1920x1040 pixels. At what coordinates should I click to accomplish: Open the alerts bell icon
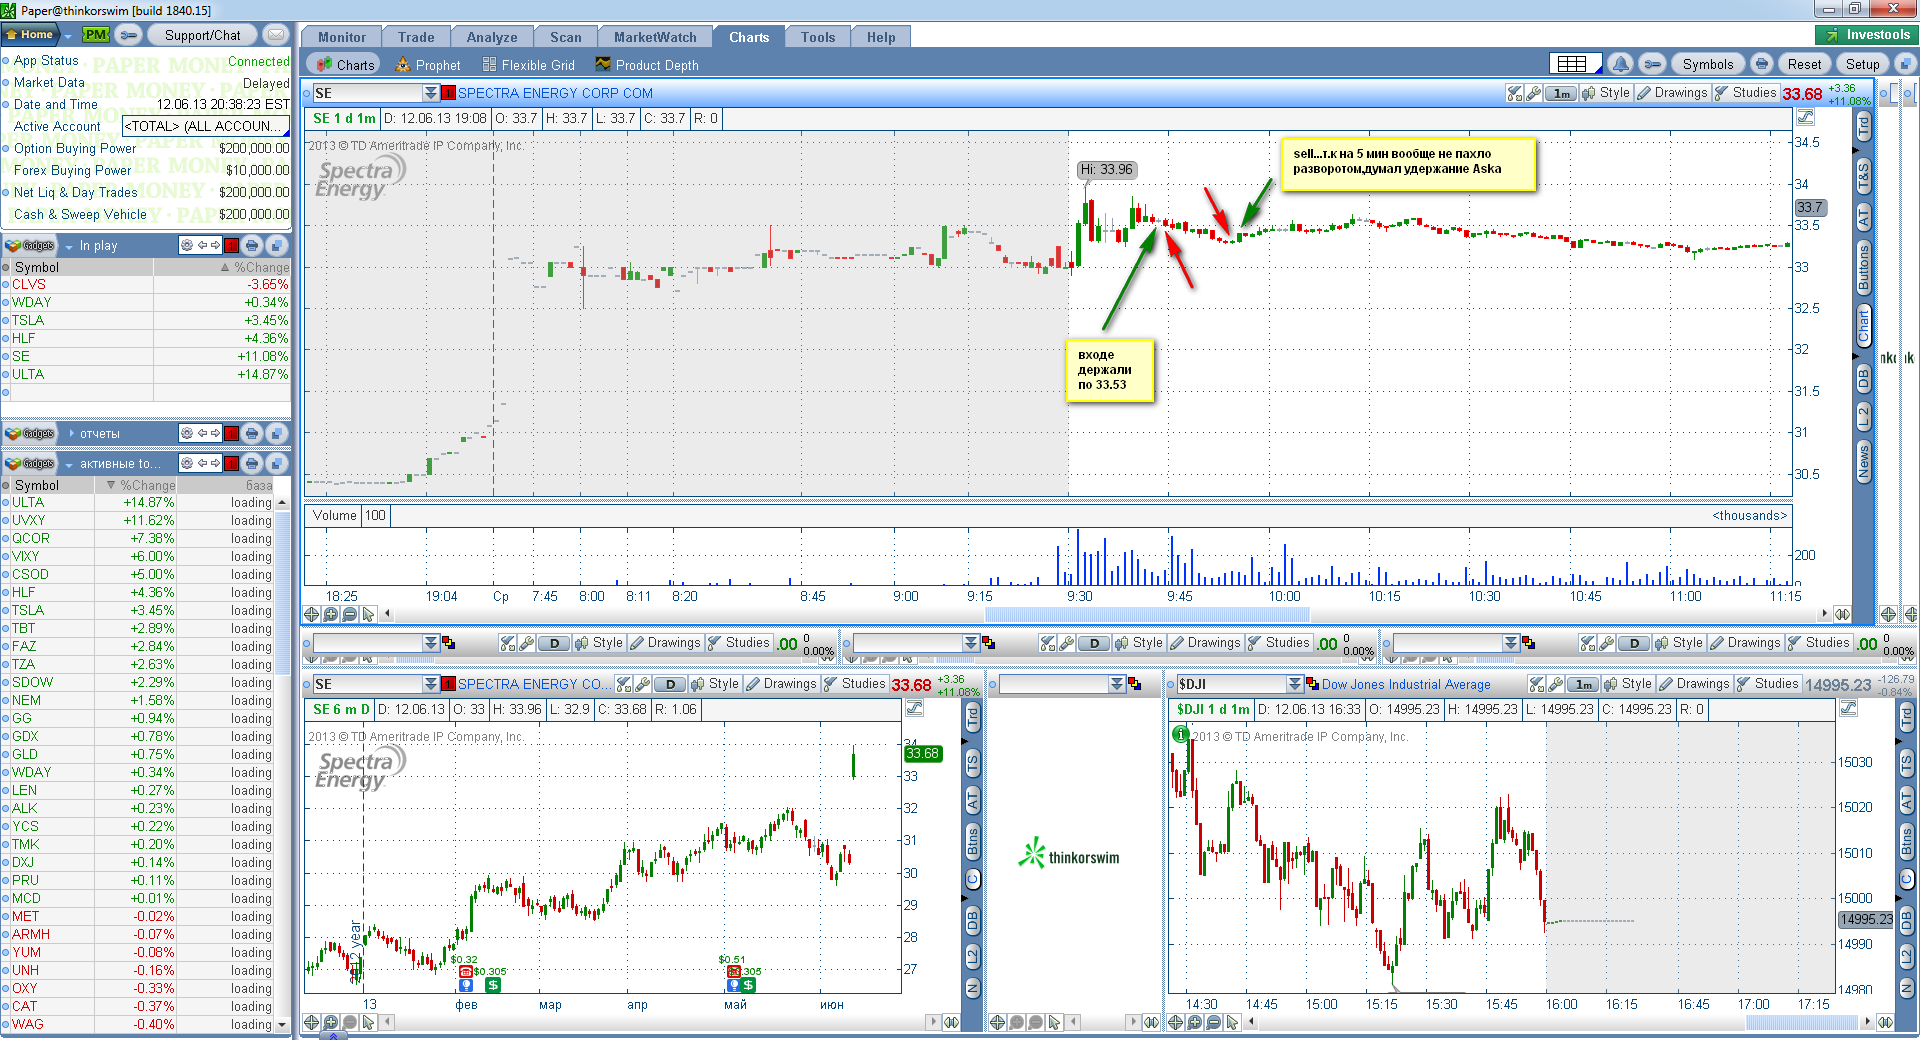tap(1621, 64)
